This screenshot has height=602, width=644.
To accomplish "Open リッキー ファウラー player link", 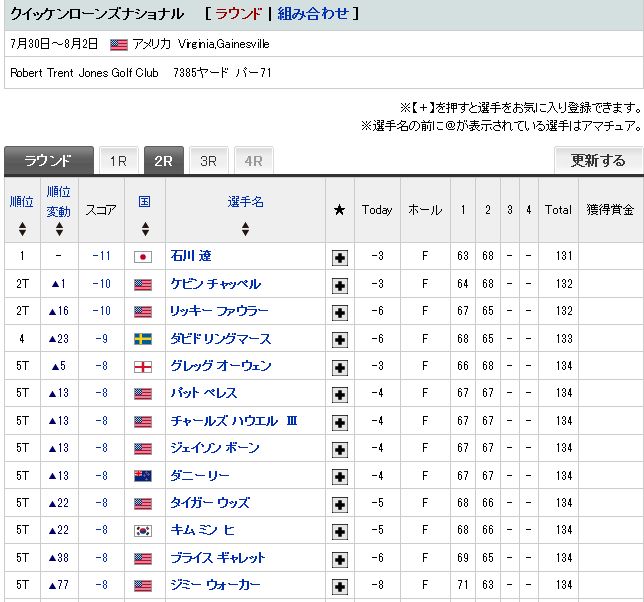I will coord(219,311).
